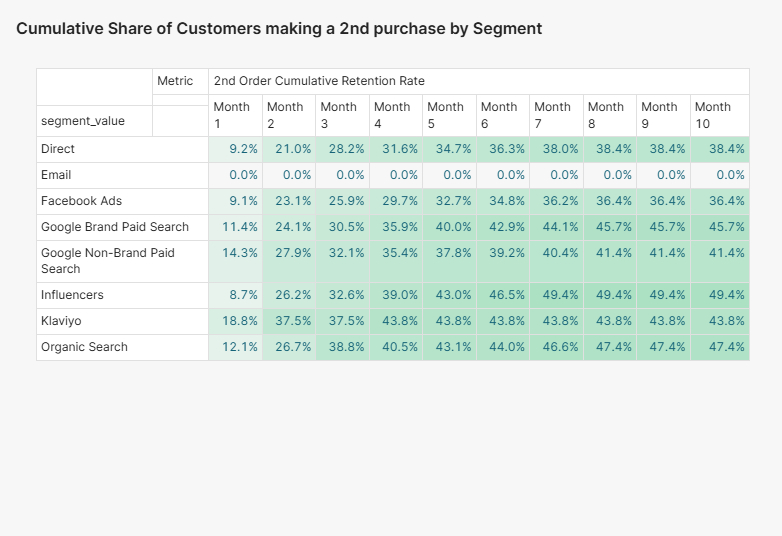This screenshot has height=536, width=782.
Task: Click the Month 10 column header
Action: [716, 115]
